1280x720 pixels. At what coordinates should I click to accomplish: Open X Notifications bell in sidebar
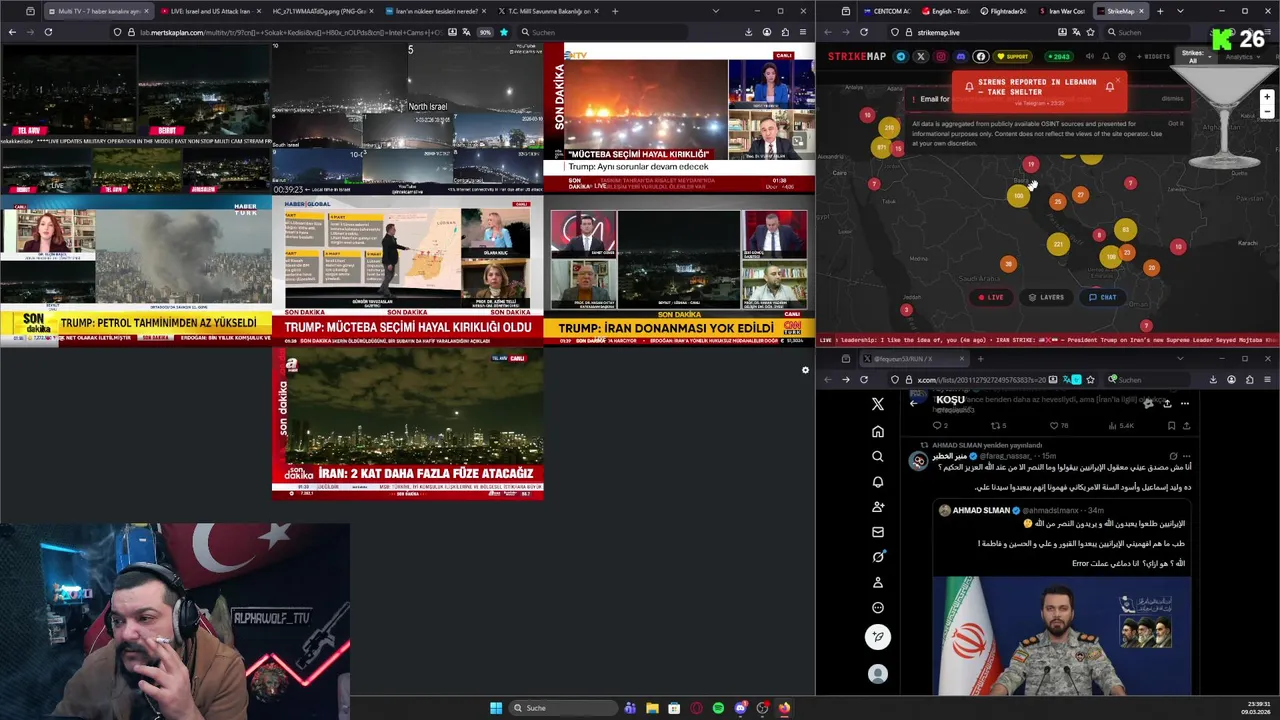coord(878,481)
